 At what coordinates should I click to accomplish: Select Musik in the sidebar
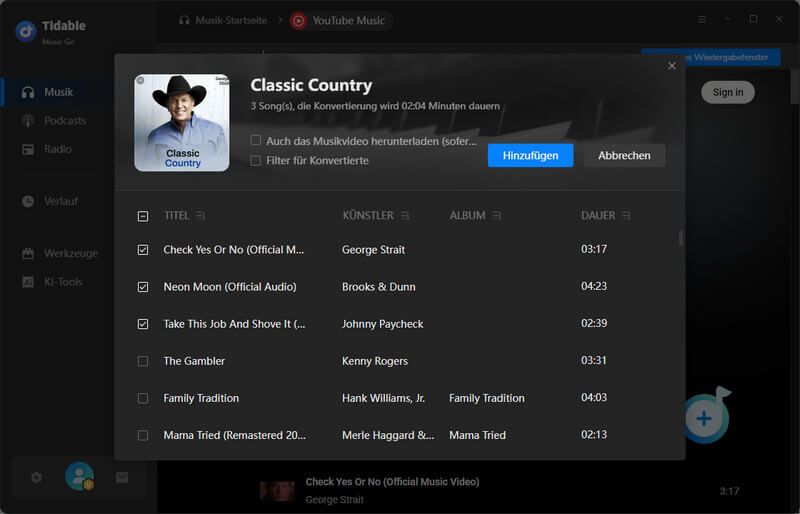(x=59, y=92)
